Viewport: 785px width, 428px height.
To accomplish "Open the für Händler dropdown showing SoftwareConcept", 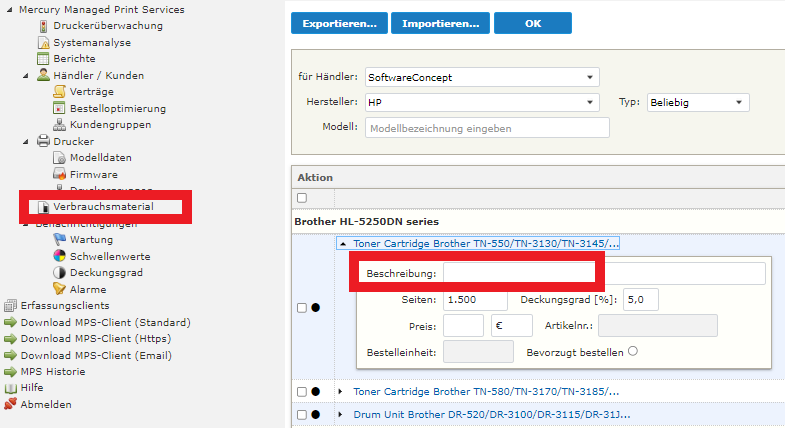I will coord(481,77).
